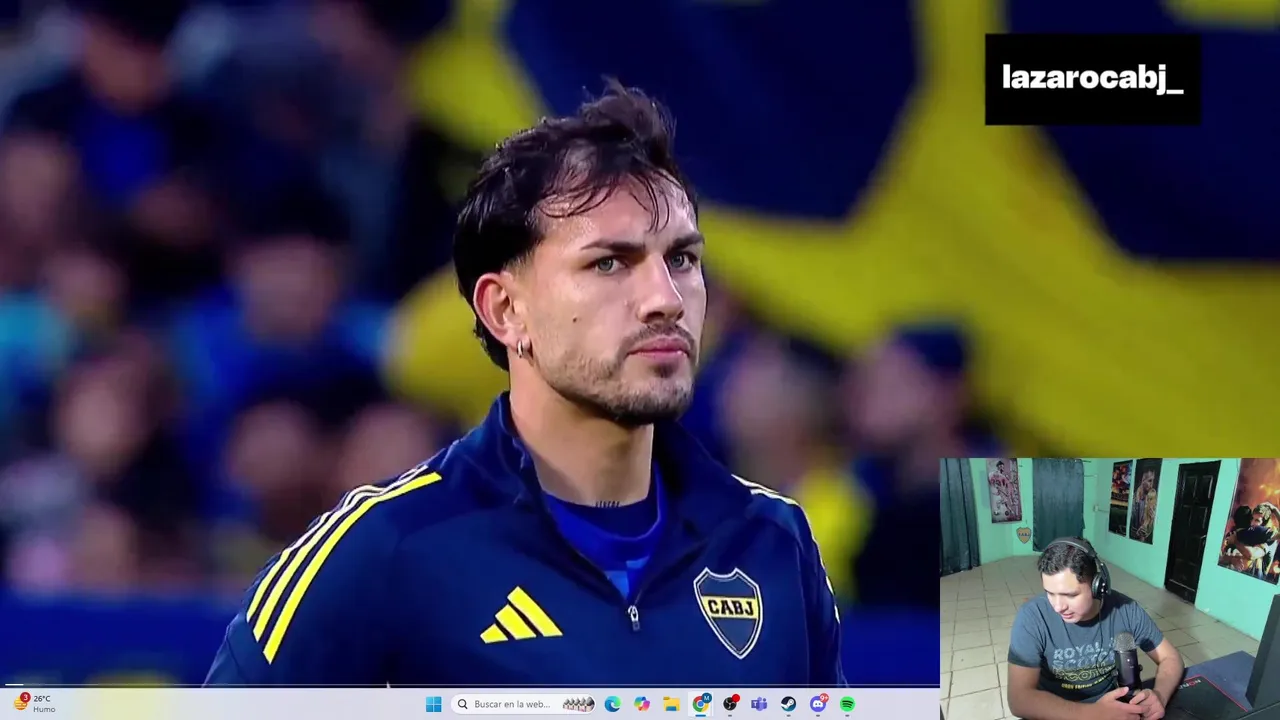Open the Windows Start menu

pyautogui.click(x=433, y=704)
